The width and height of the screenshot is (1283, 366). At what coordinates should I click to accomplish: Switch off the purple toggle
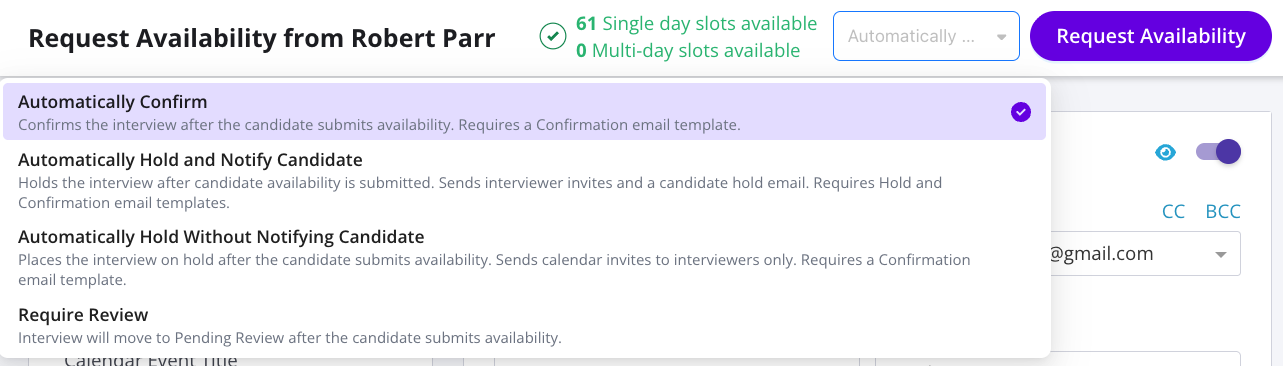[1218, 152]
